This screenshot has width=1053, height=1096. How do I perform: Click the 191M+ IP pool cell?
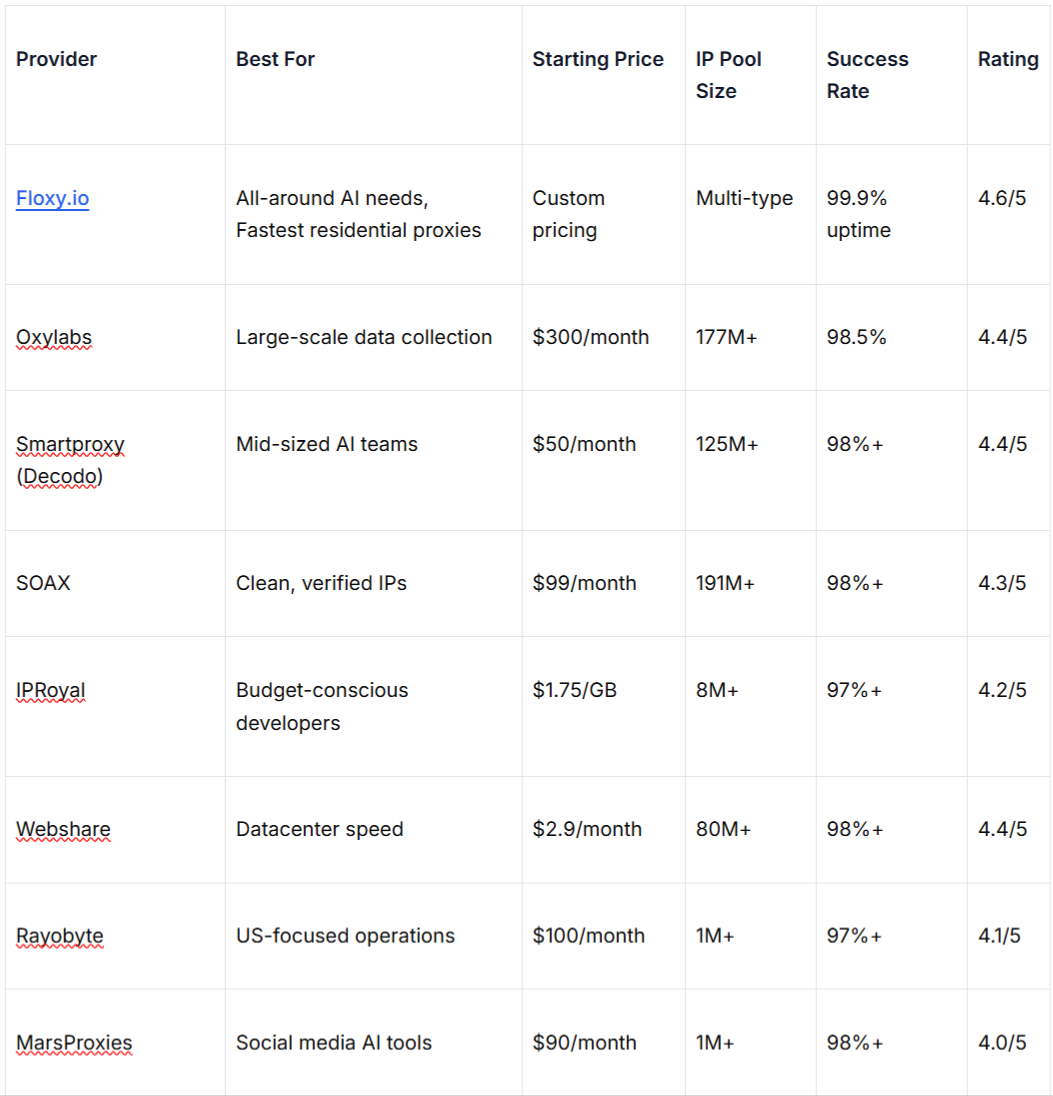(x=725, y=583)
